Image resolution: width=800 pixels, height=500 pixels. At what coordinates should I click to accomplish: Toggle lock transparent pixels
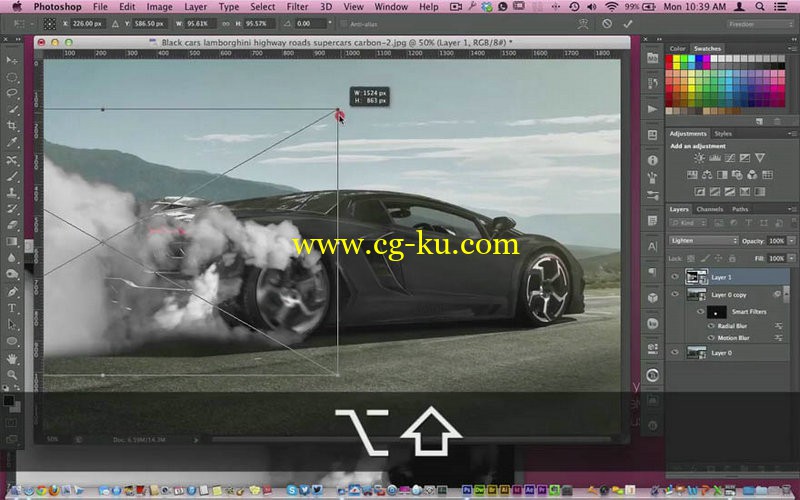click(690, 259)
